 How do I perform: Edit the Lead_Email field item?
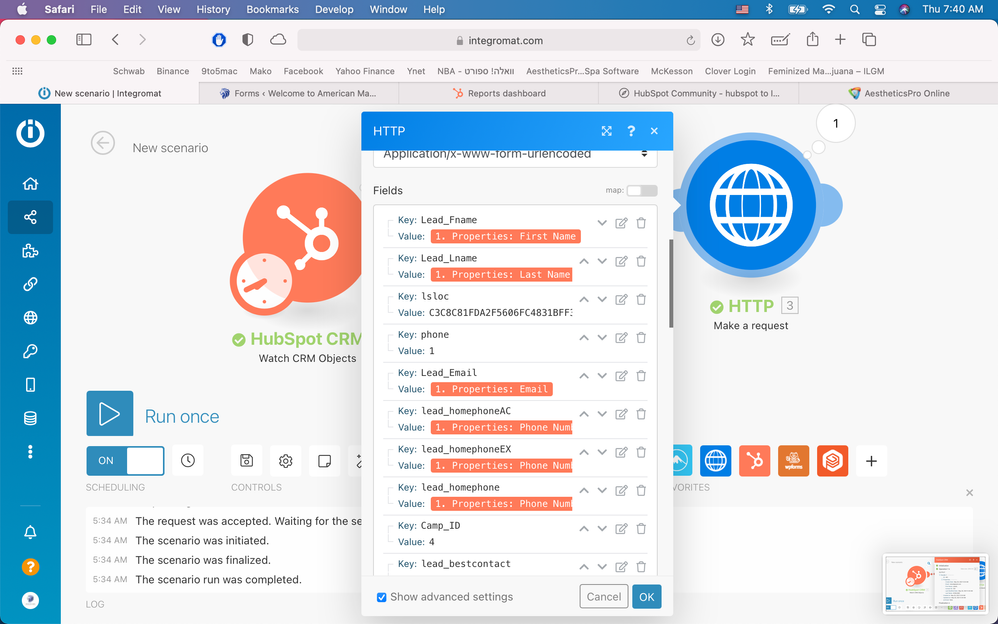click(x=621, y=376)
